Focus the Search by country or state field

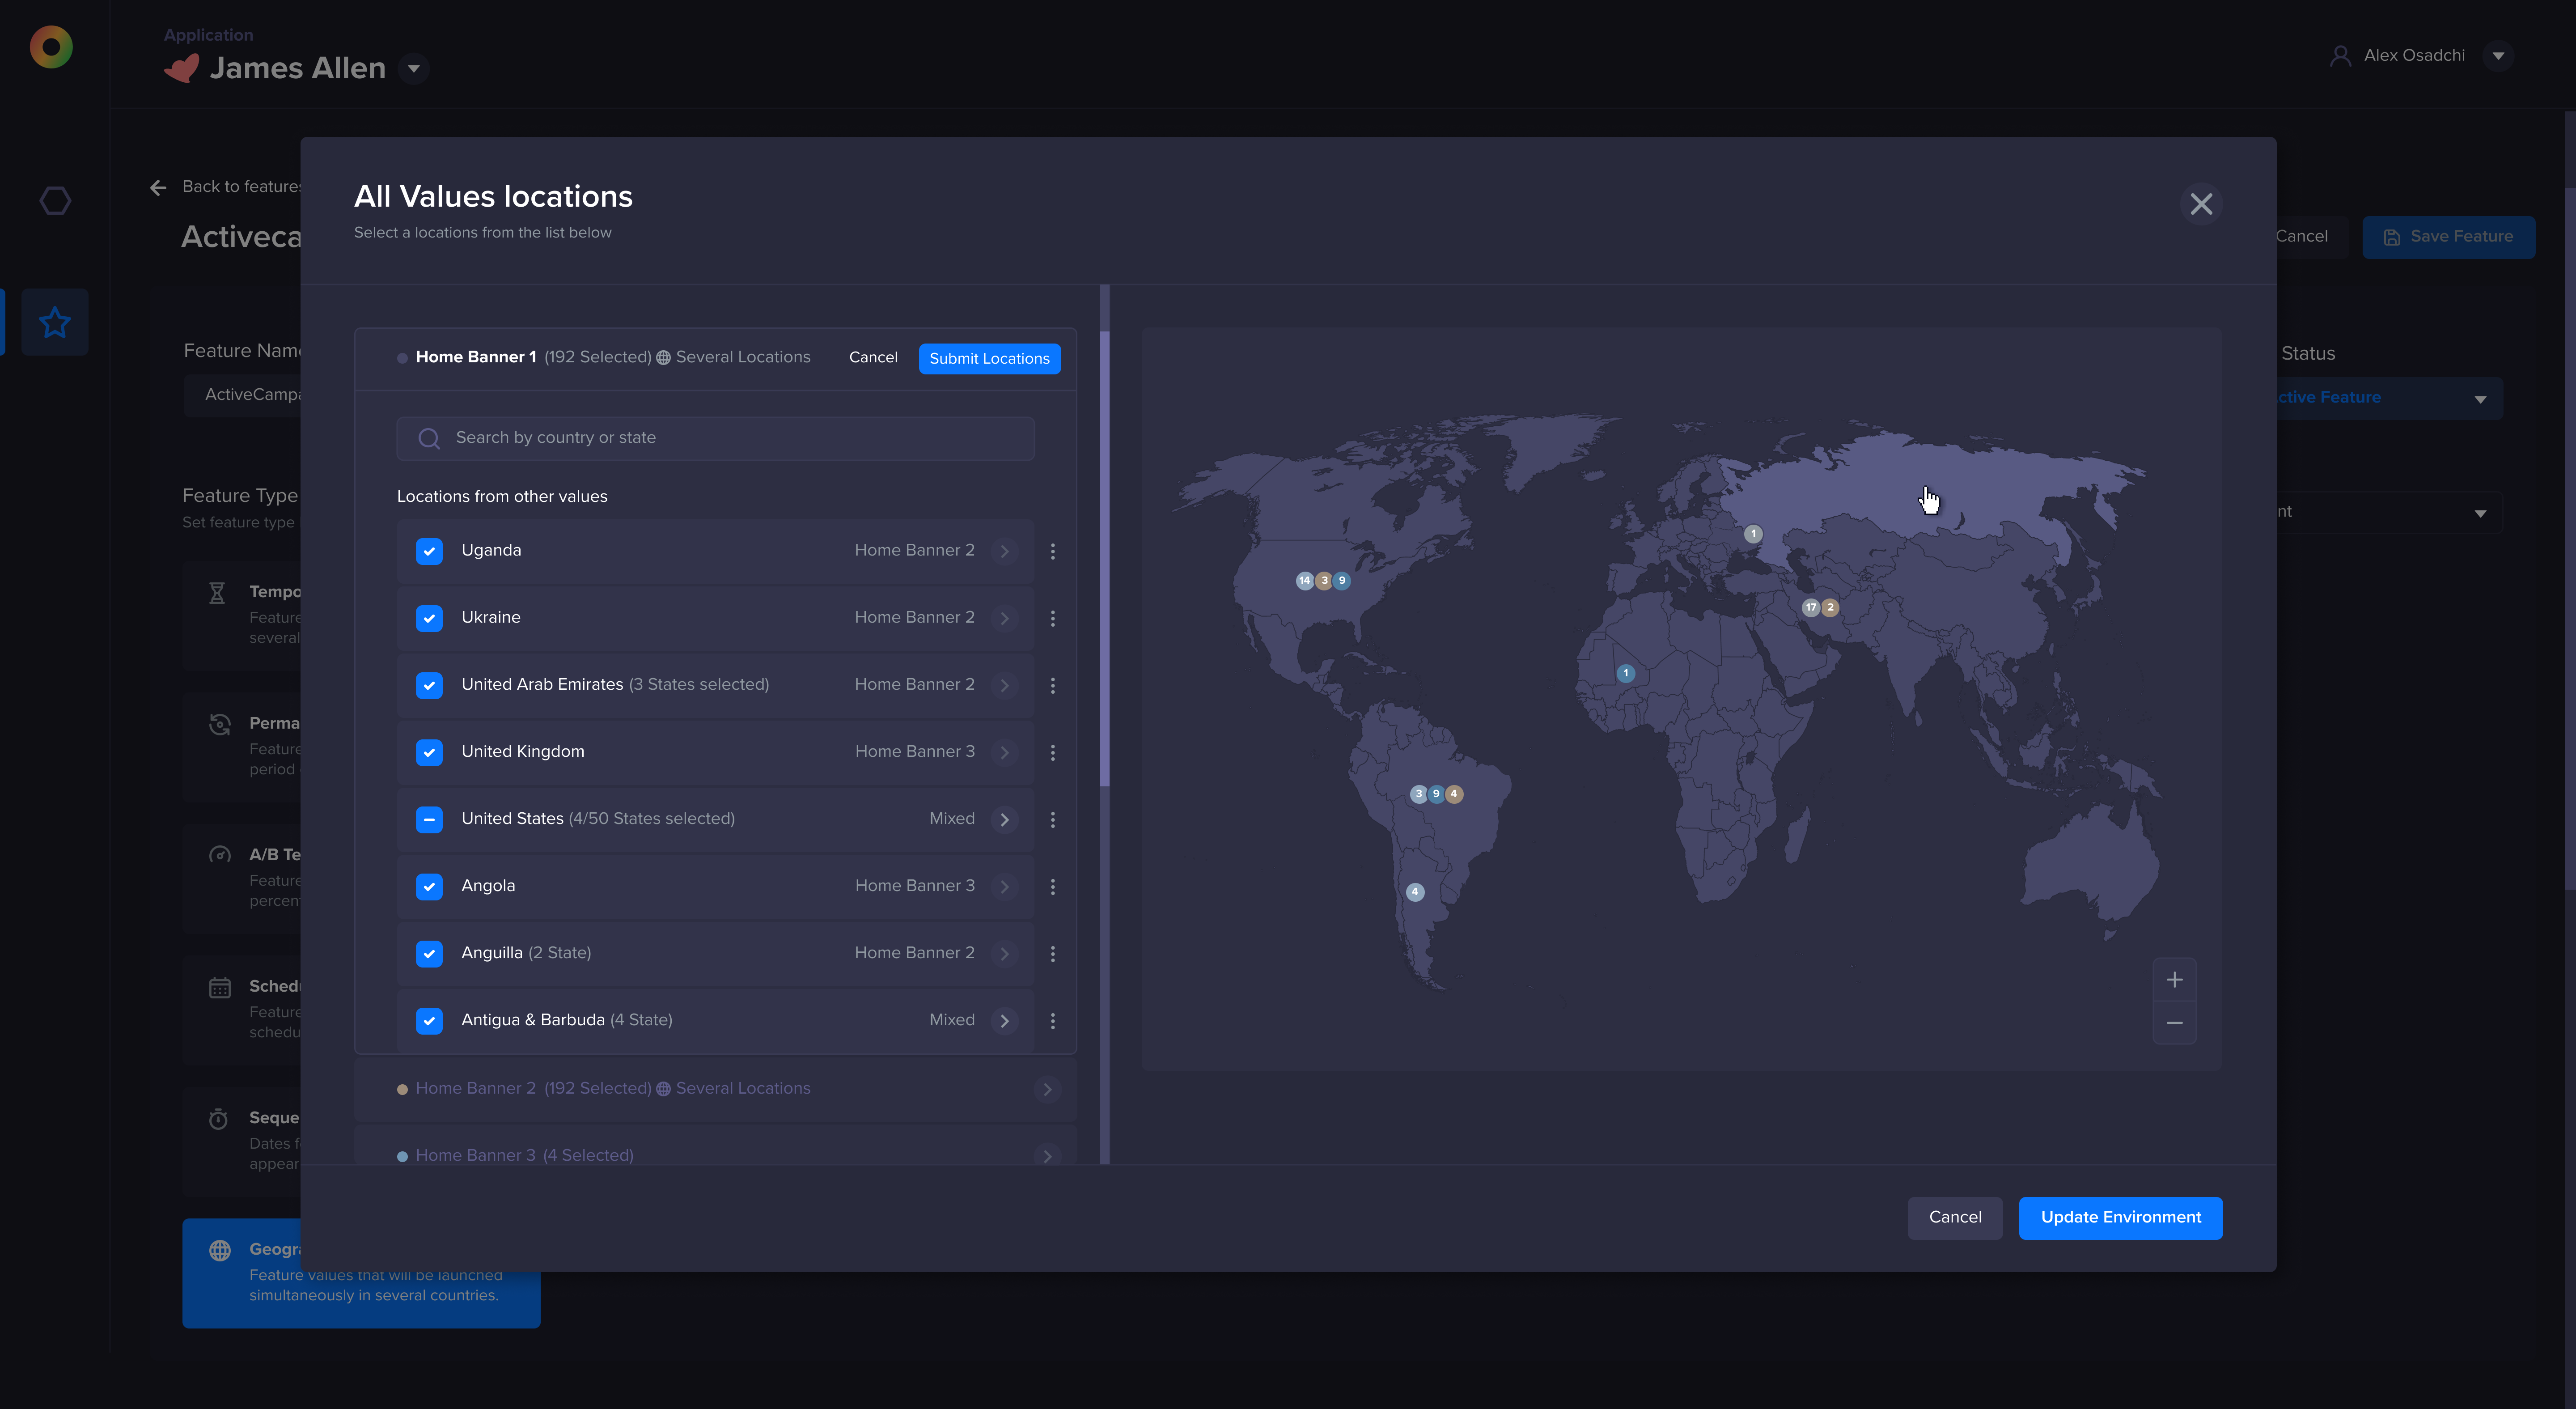[x=715, y=438]
